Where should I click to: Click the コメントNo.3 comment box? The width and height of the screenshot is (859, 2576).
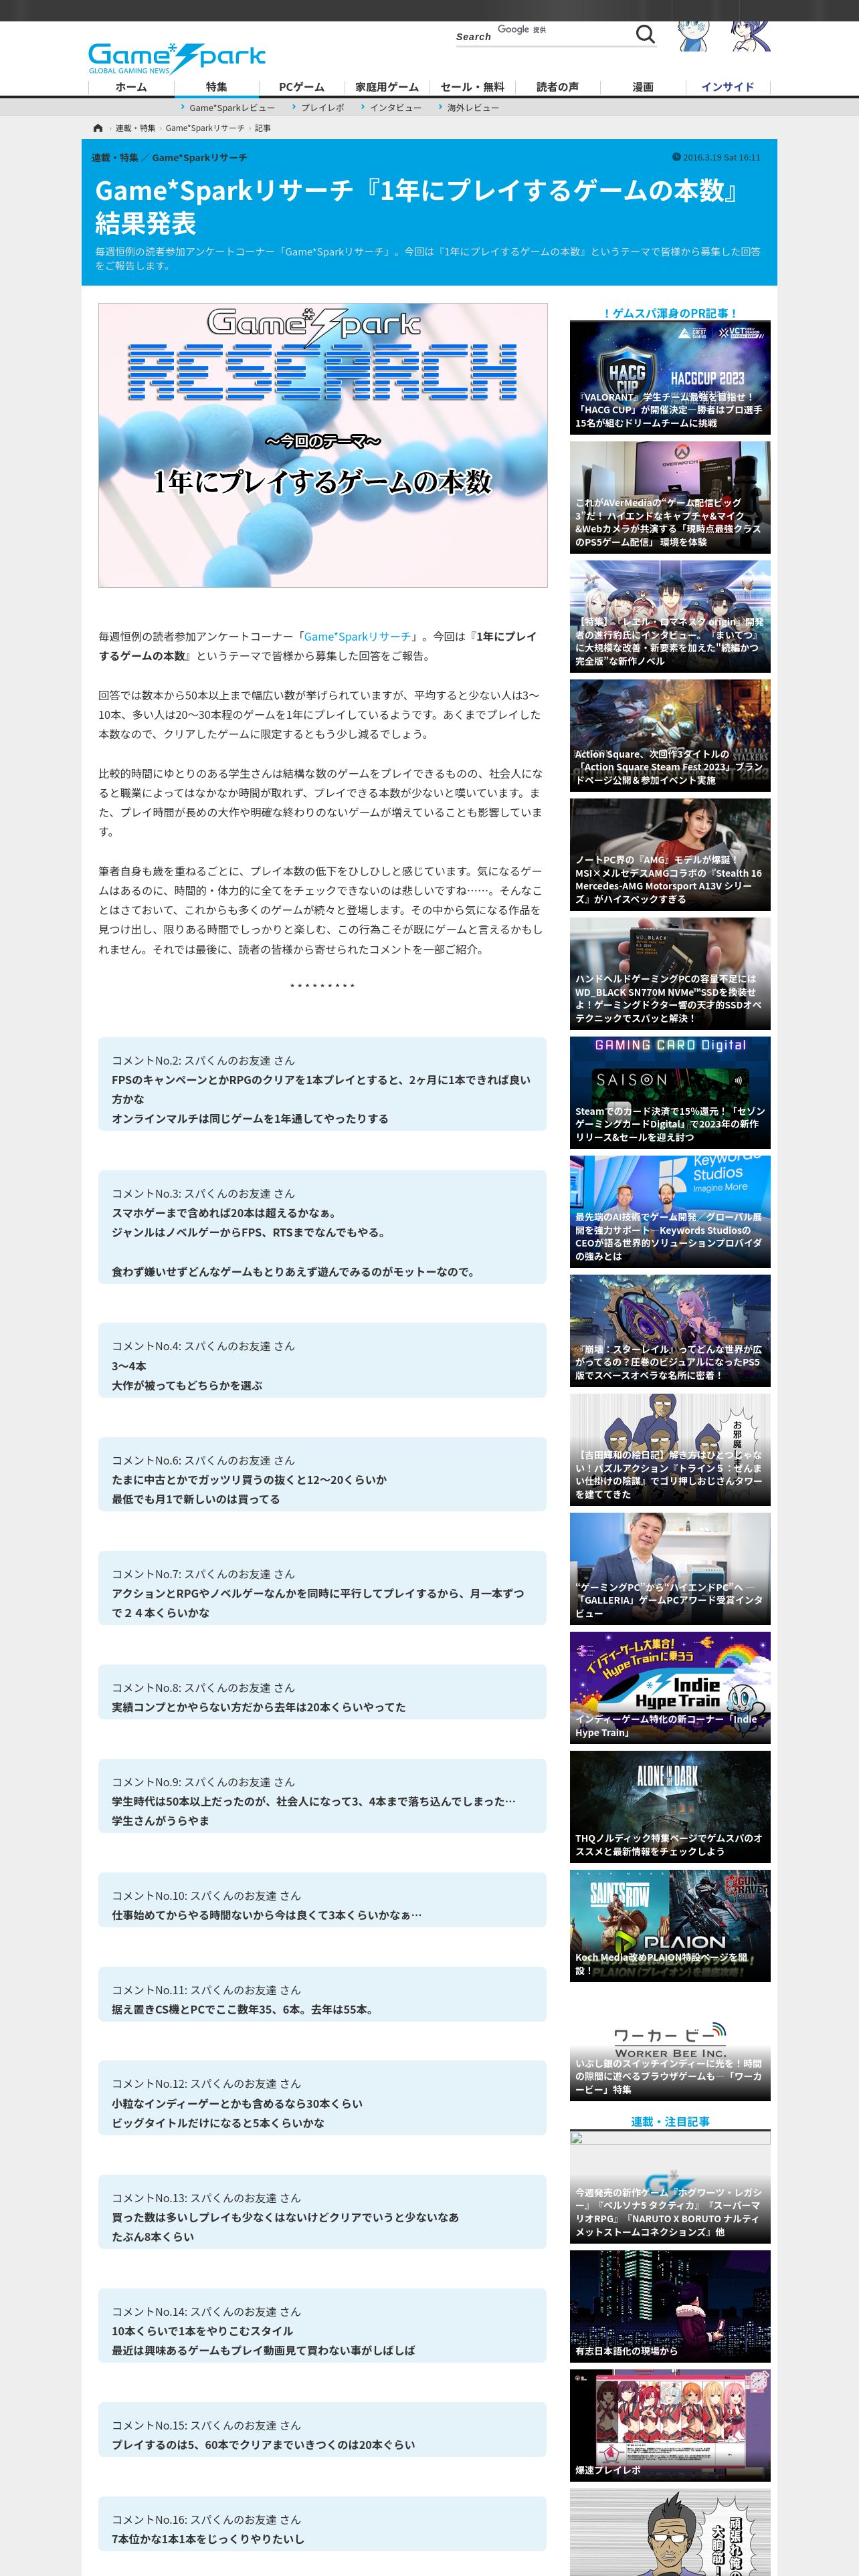coord(322,1228)
